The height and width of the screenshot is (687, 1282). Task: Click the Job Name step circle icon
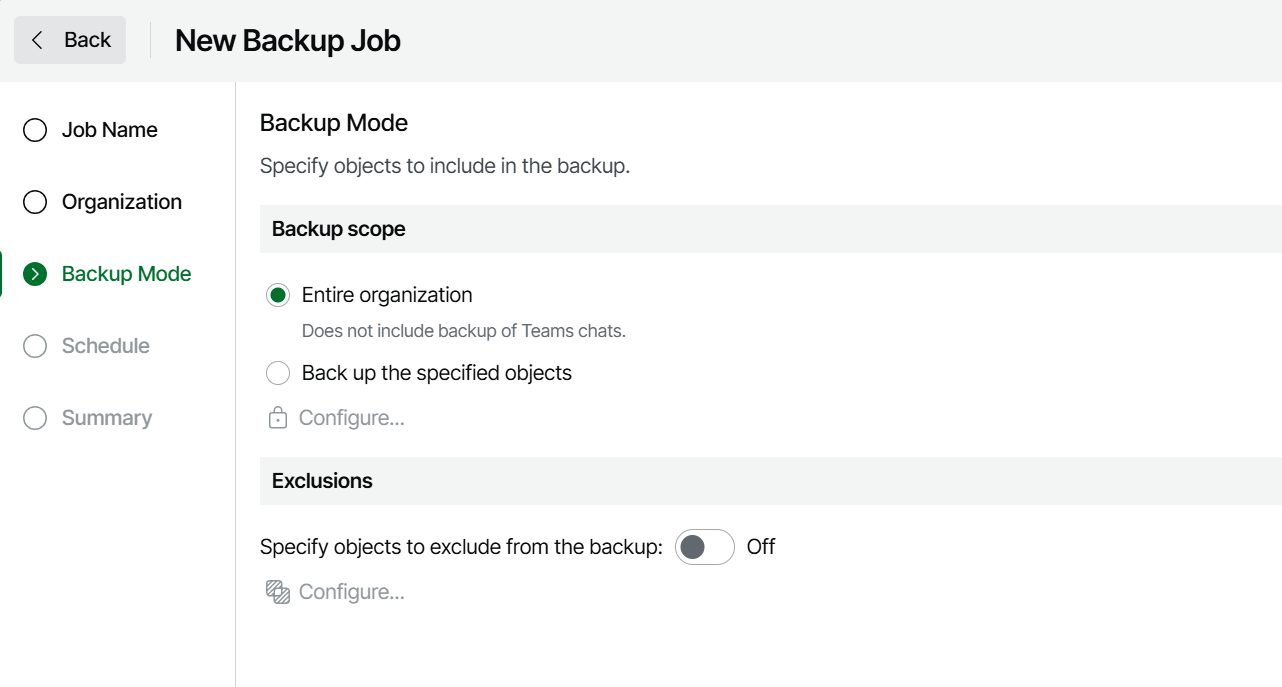(x=35, y=130)
